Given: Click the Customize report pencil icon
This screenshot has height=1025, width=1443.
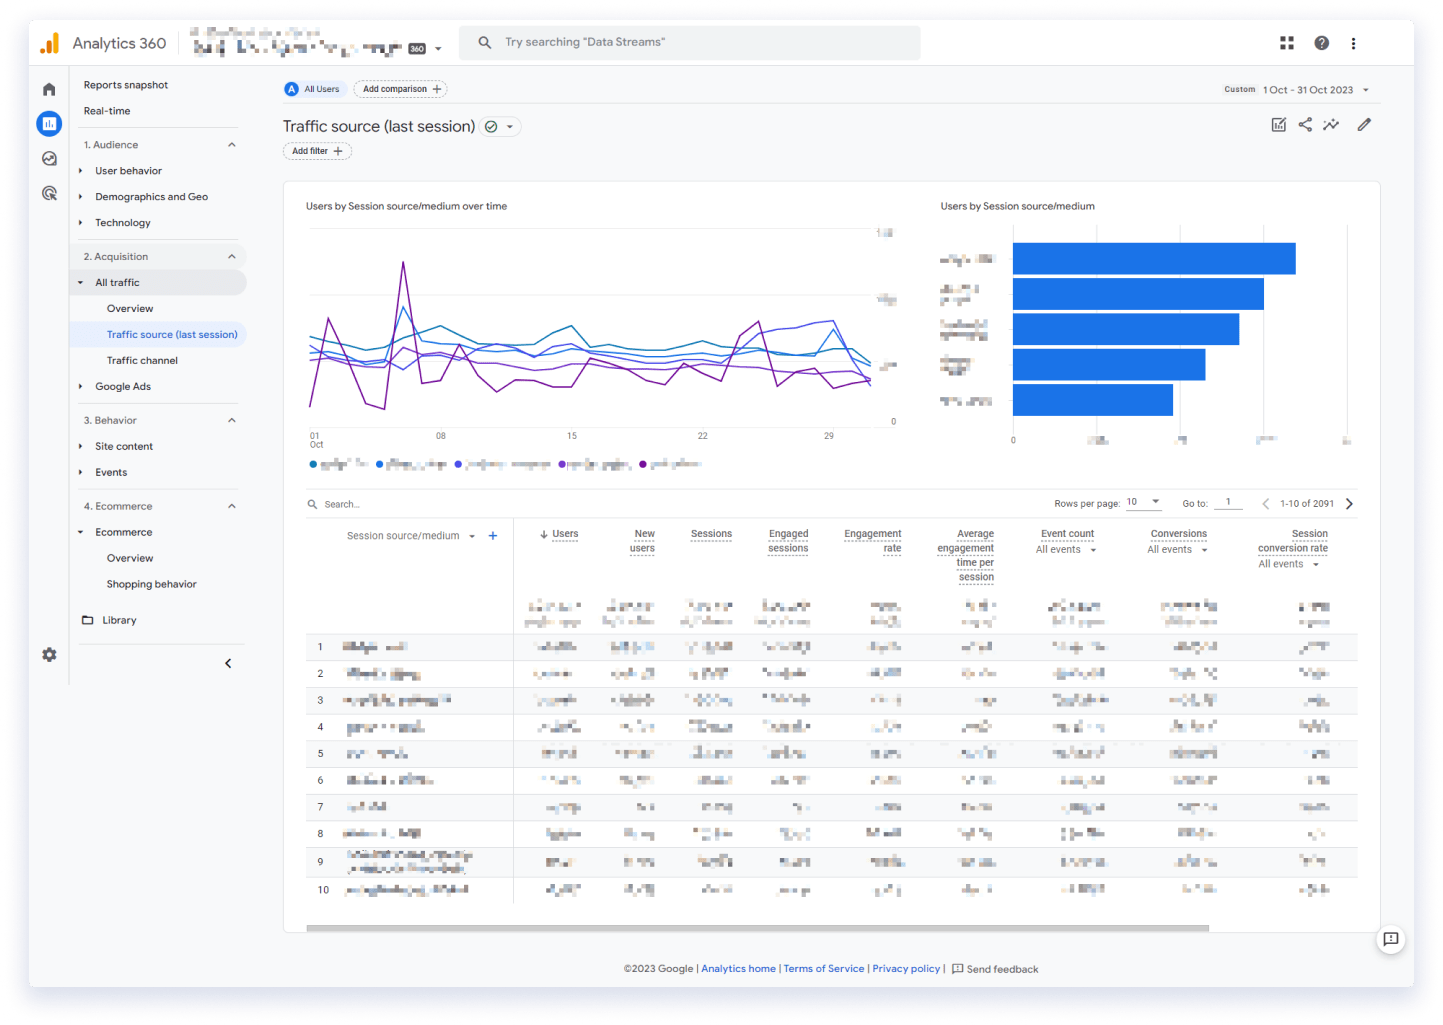Looking at the screenshot, I should 1364,125.
